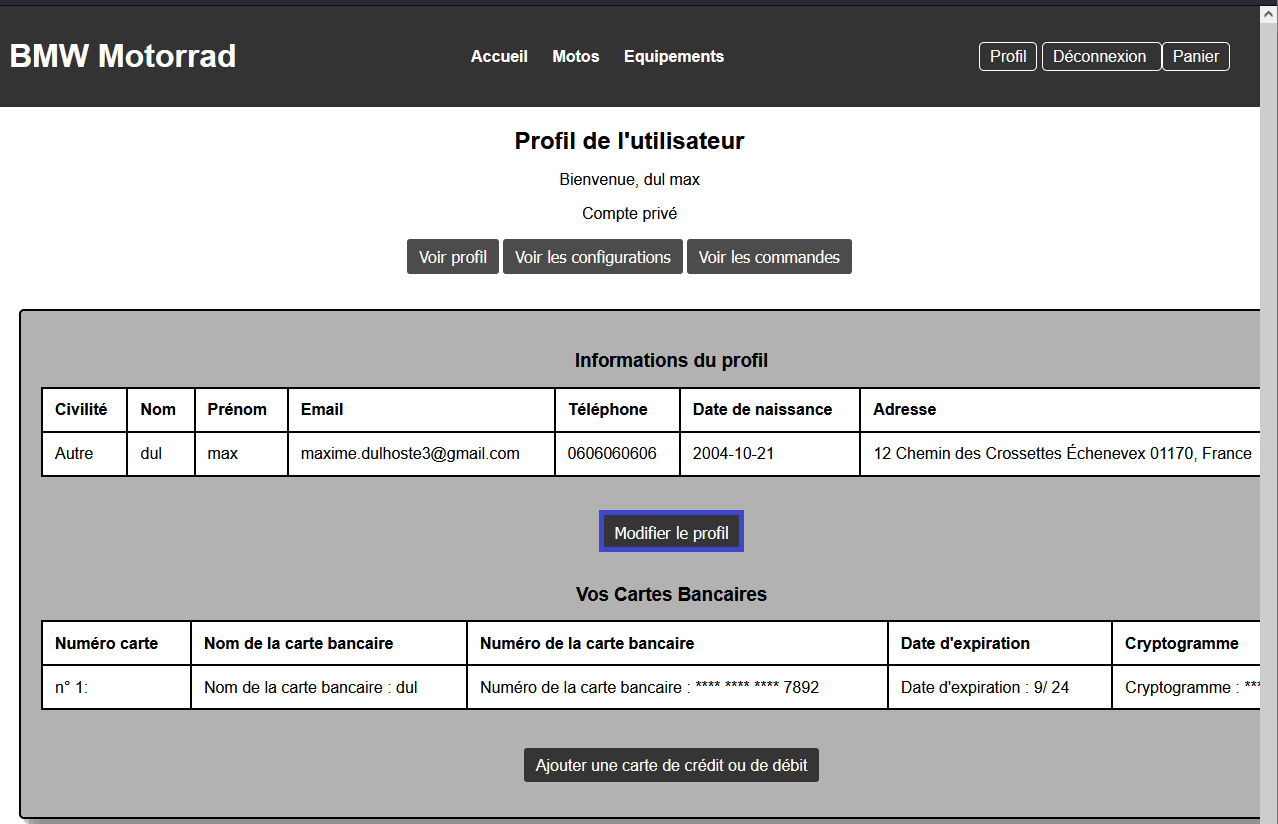Open the Motos menu item
The width and height of the screenshot is (1278, 824).
pyautogui.click(x=576, y=56)
